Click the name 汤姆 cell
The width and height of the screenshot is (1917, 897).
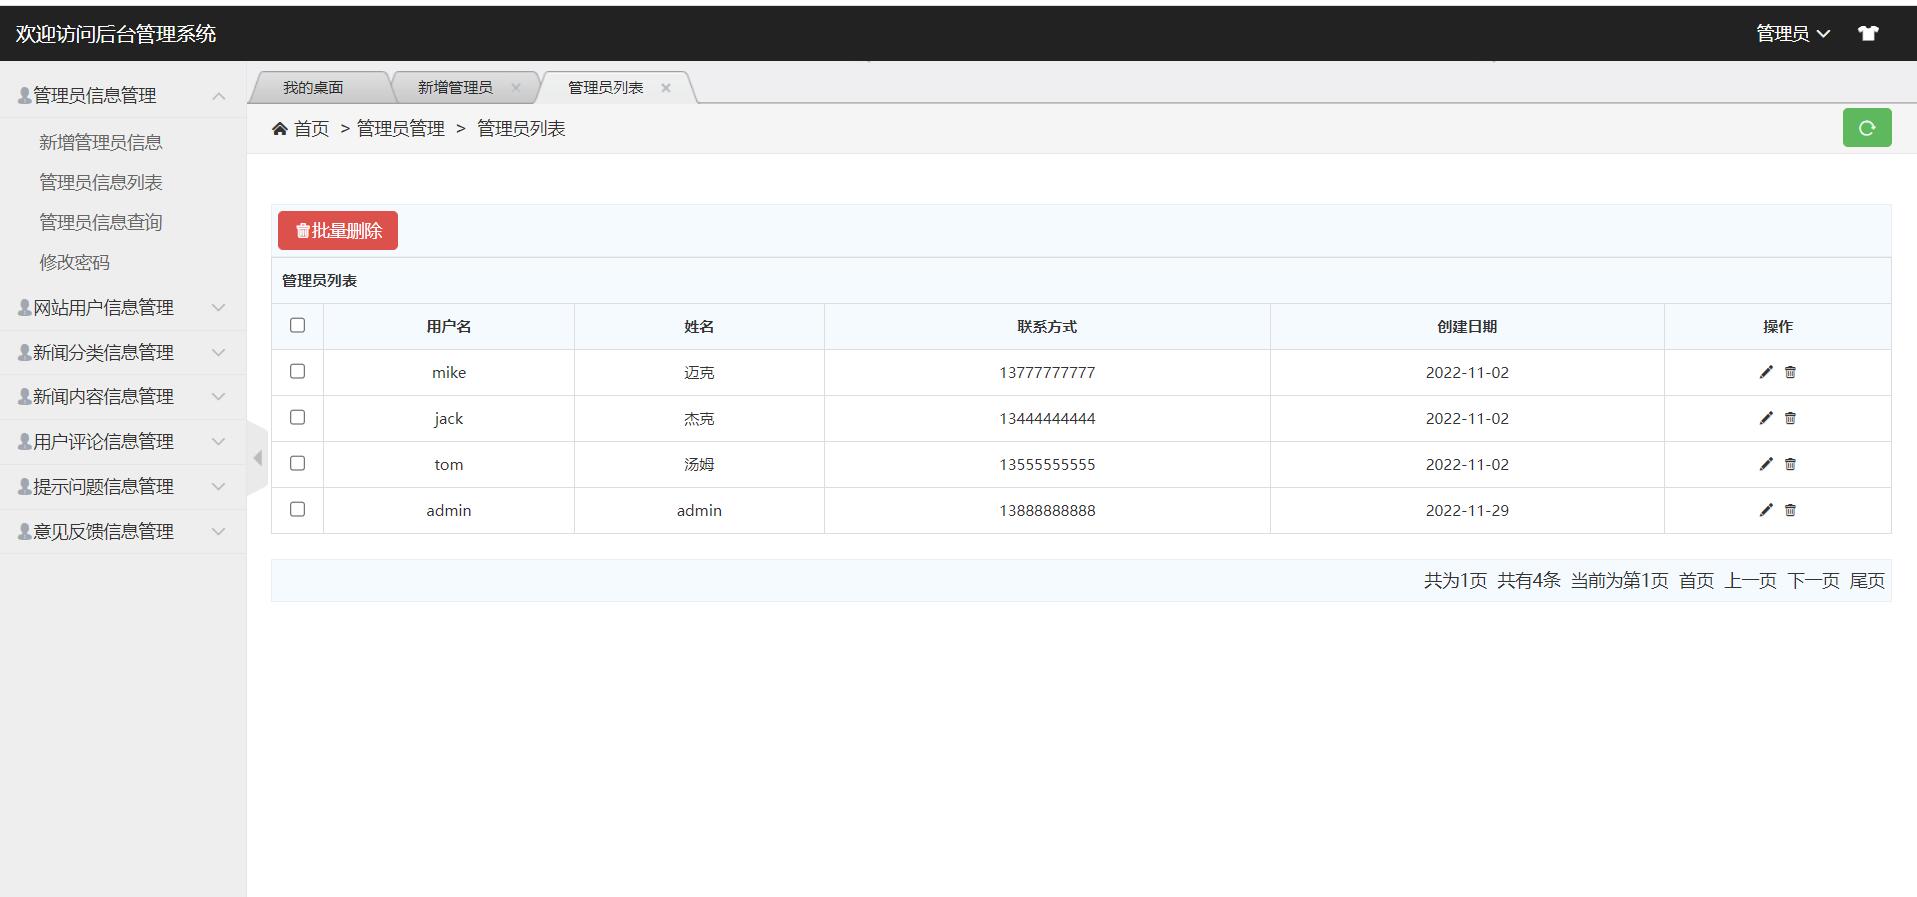[x=699, y=464]
